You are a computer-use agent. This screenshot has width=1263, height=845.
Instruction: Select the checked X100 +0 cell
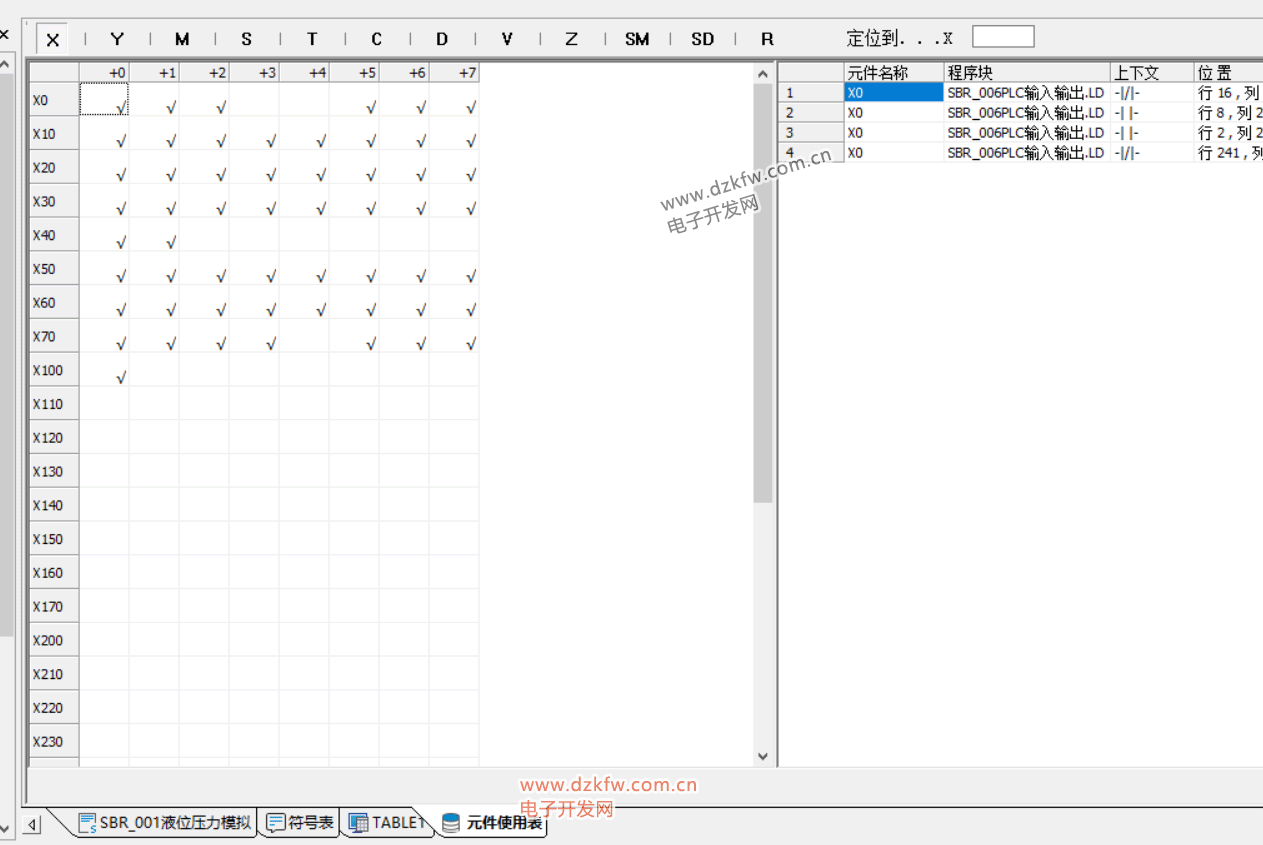click(x=105, y=371)
